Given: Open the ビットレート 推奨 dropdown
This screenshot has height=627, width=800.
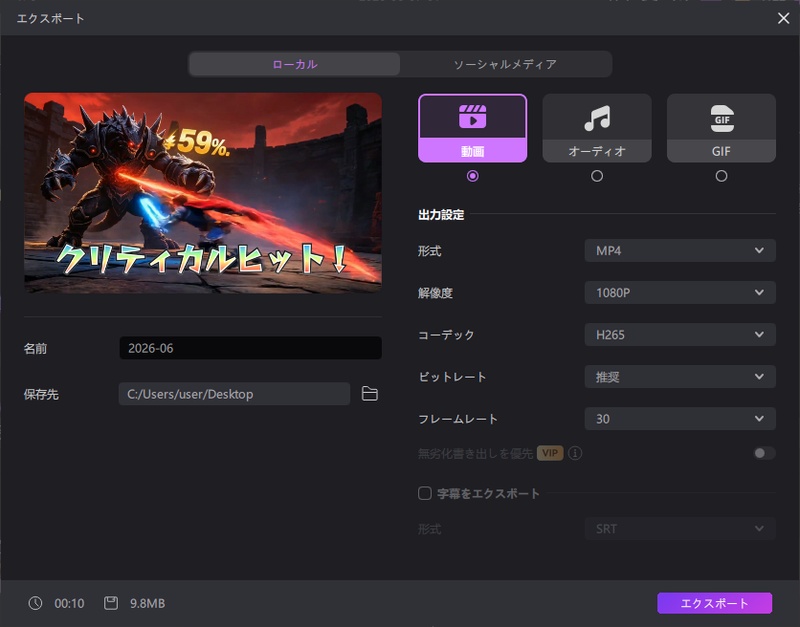Looking at the screenshot, I should tap(680, 377).
